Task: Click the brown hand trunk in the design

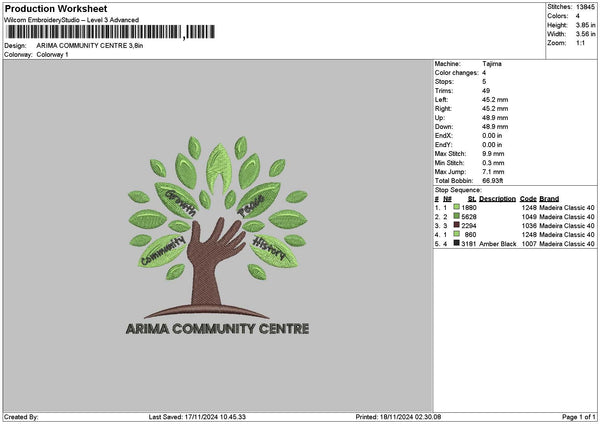Action: tap(209, 264)
